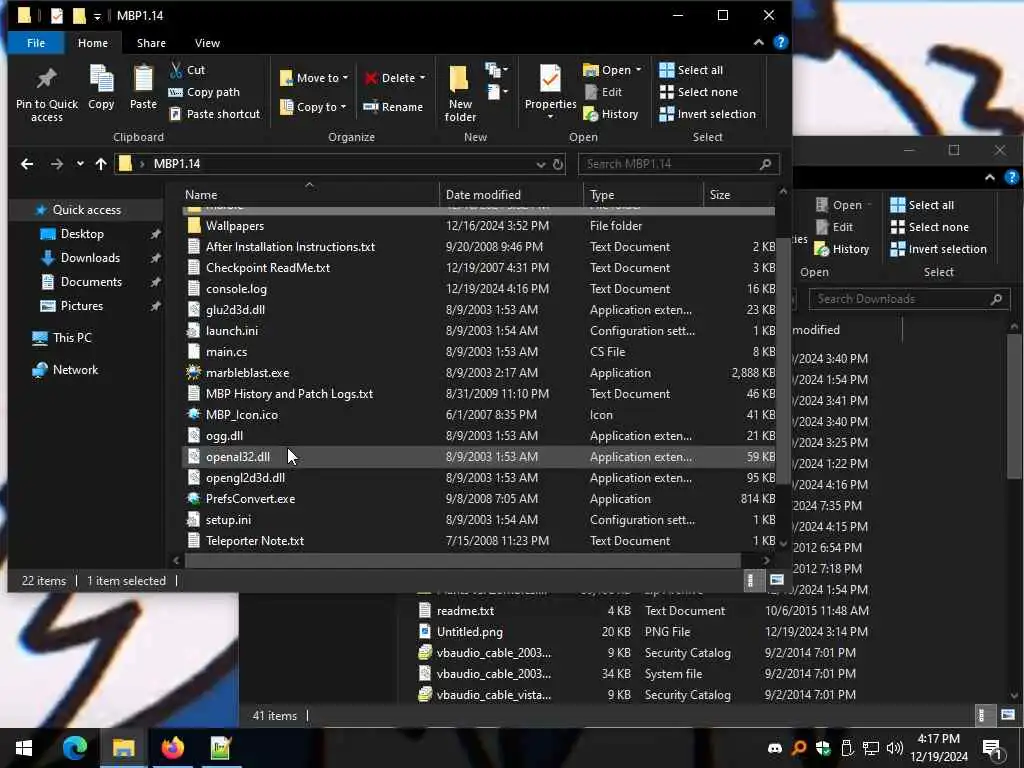The width and height of the screenshot is (1024, 768).
Task: Open Downloads in navigation pane
Action: (x=90, y=258)
